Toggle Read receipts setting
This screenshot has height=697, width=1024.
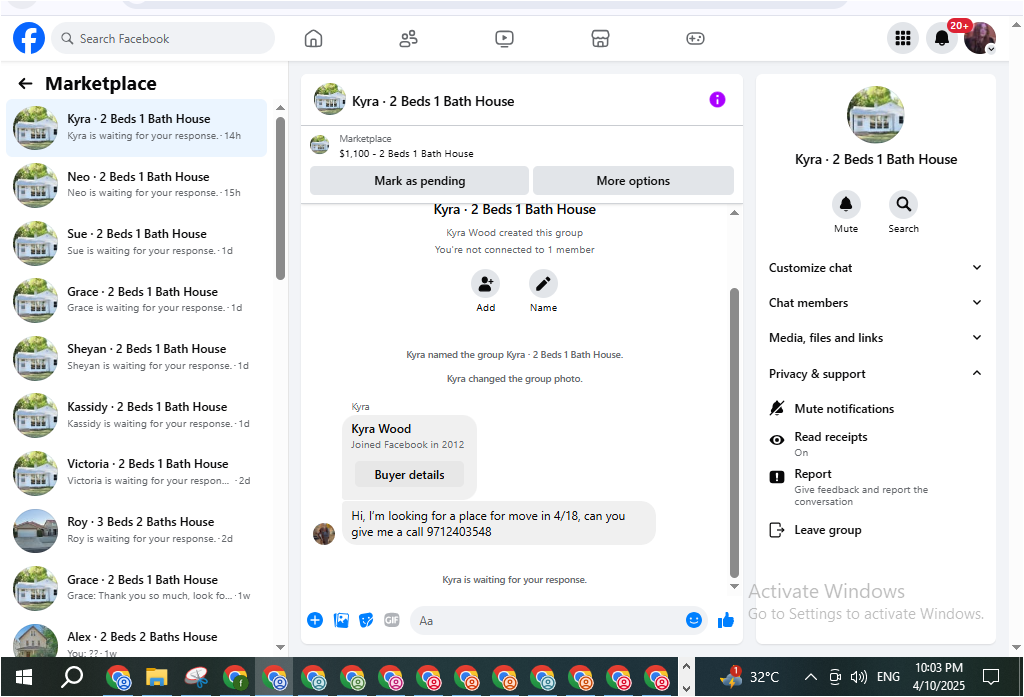[874, 444]
